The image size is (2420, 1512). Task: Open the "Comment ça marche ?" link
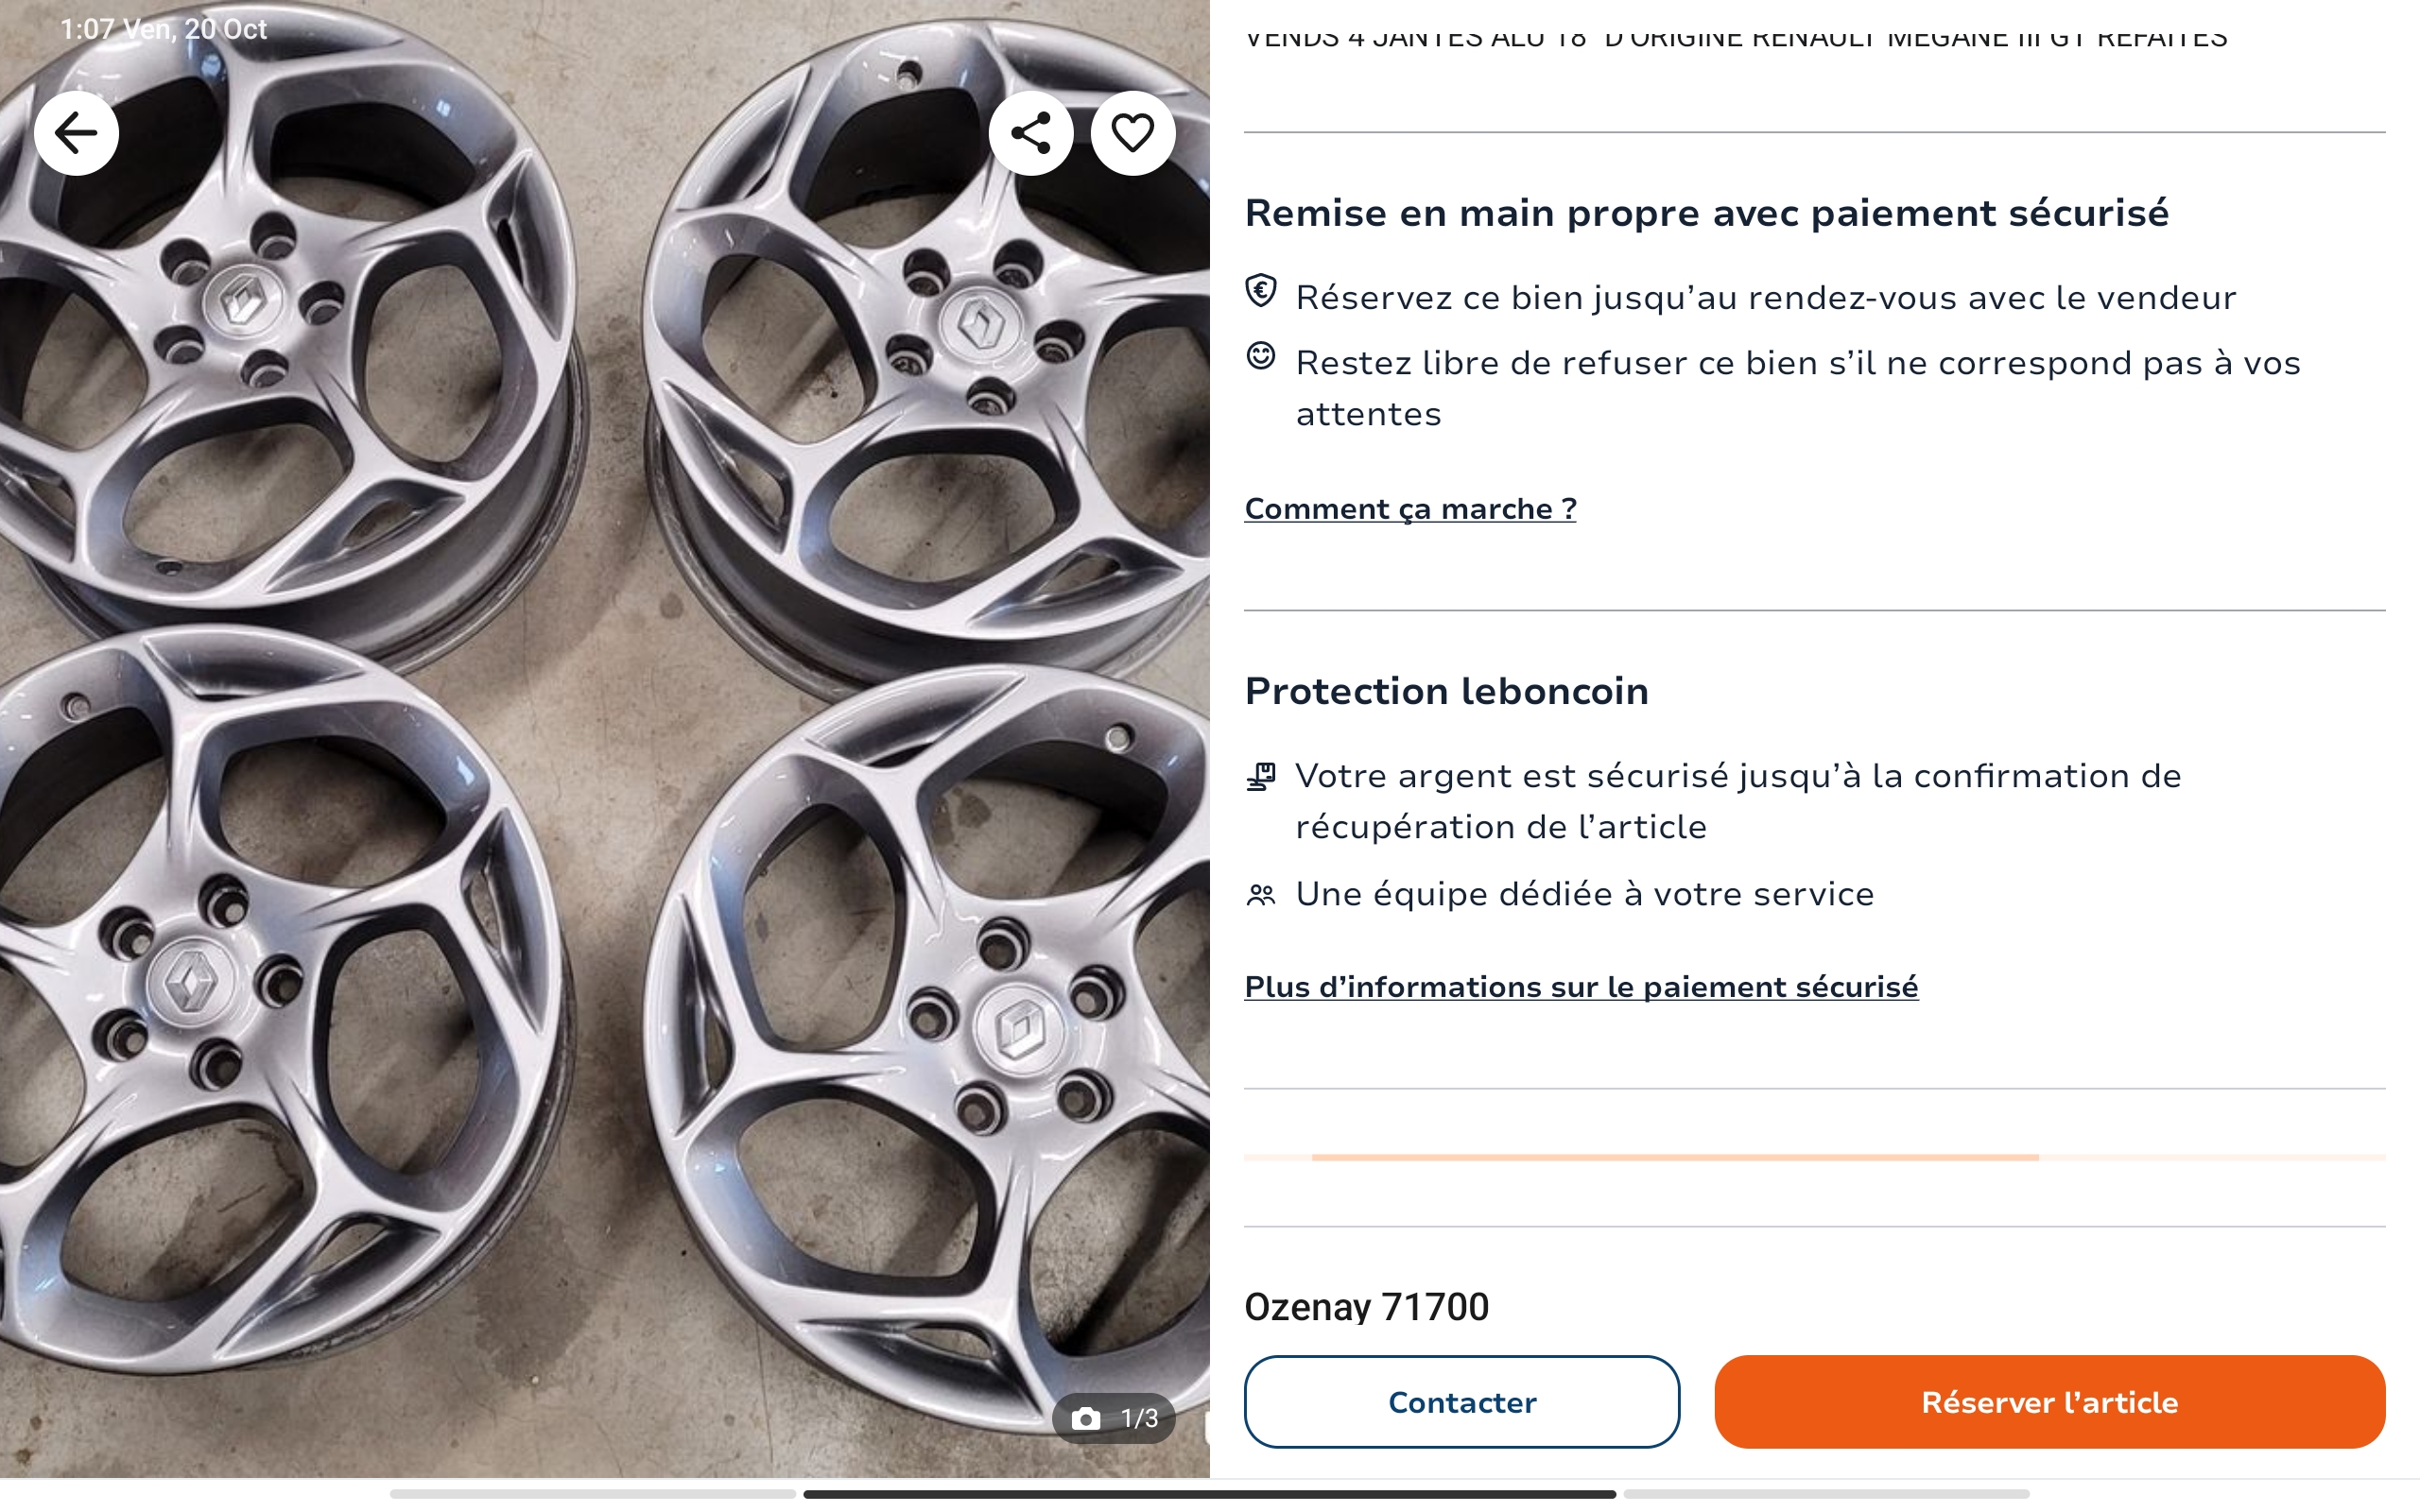point(1410,509)
